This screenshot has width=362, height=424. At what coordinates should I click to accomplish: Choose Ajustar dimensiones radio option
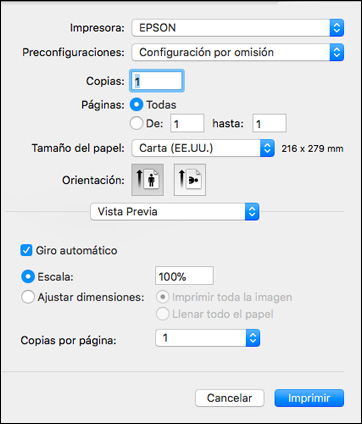click(x=28, y=297)
